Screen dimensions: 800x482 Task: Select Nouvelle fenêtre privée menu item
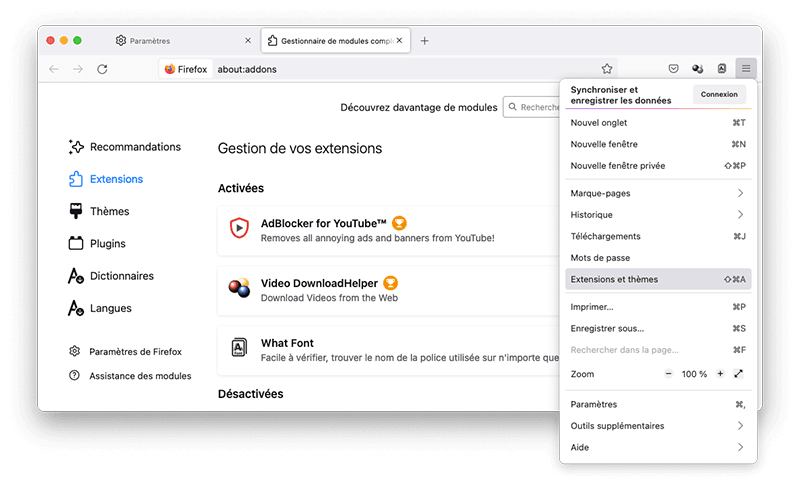(x=617, y=166)
